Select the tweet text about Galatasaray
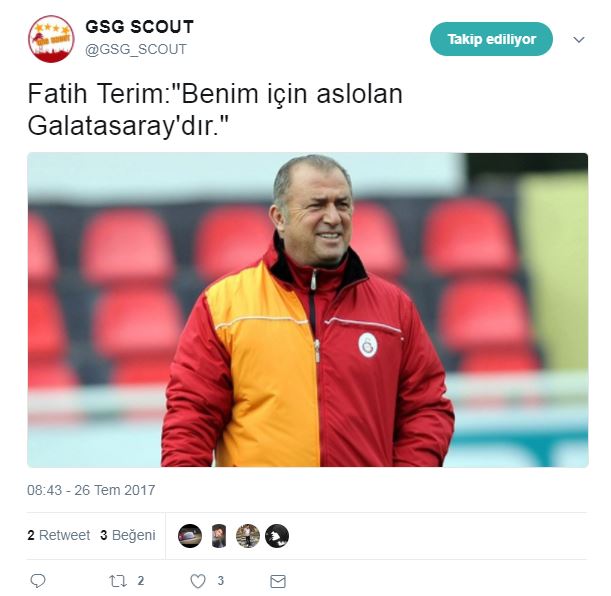Viewport: 611px width, 596px height. click(215, 110)
